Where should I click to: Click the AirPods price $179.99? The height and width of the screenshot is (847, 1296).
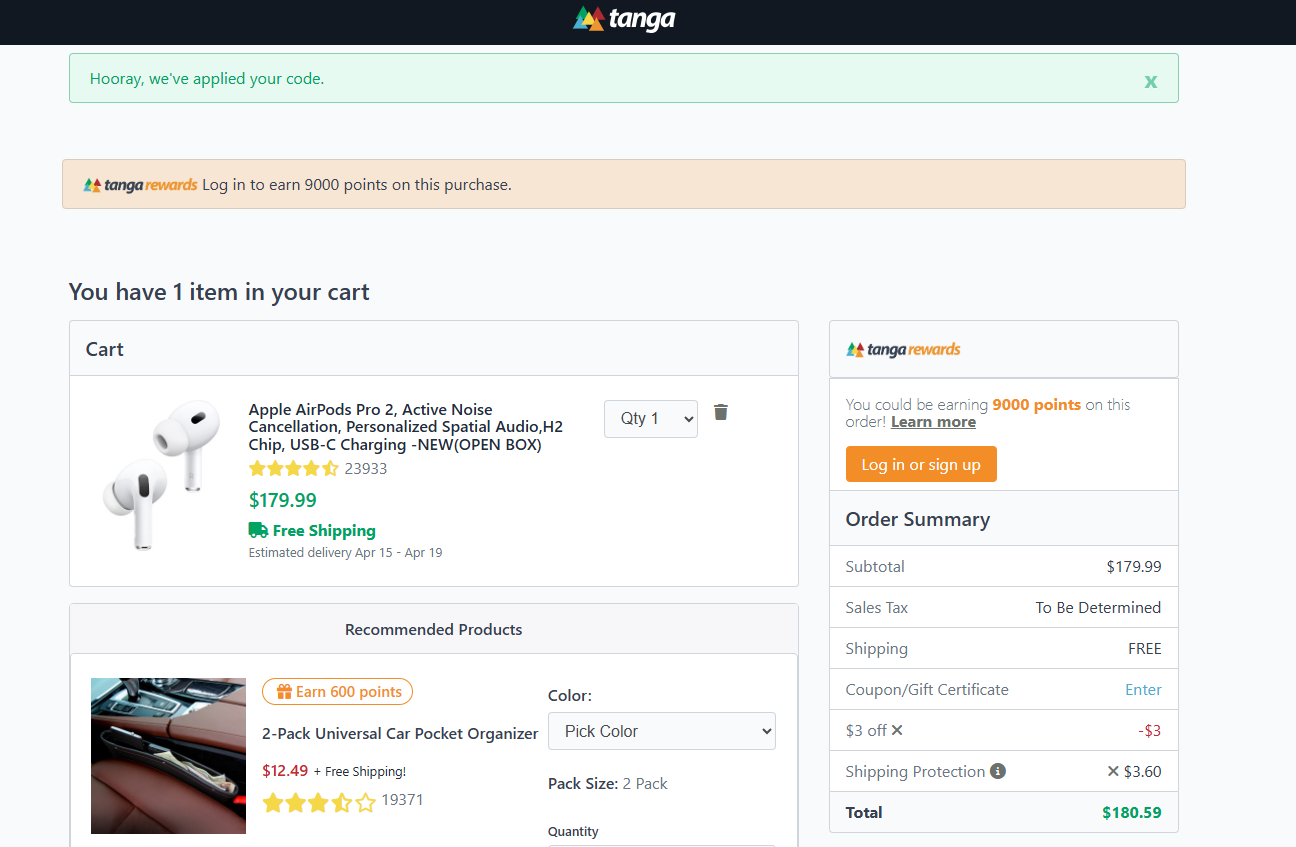pos(283,500)
